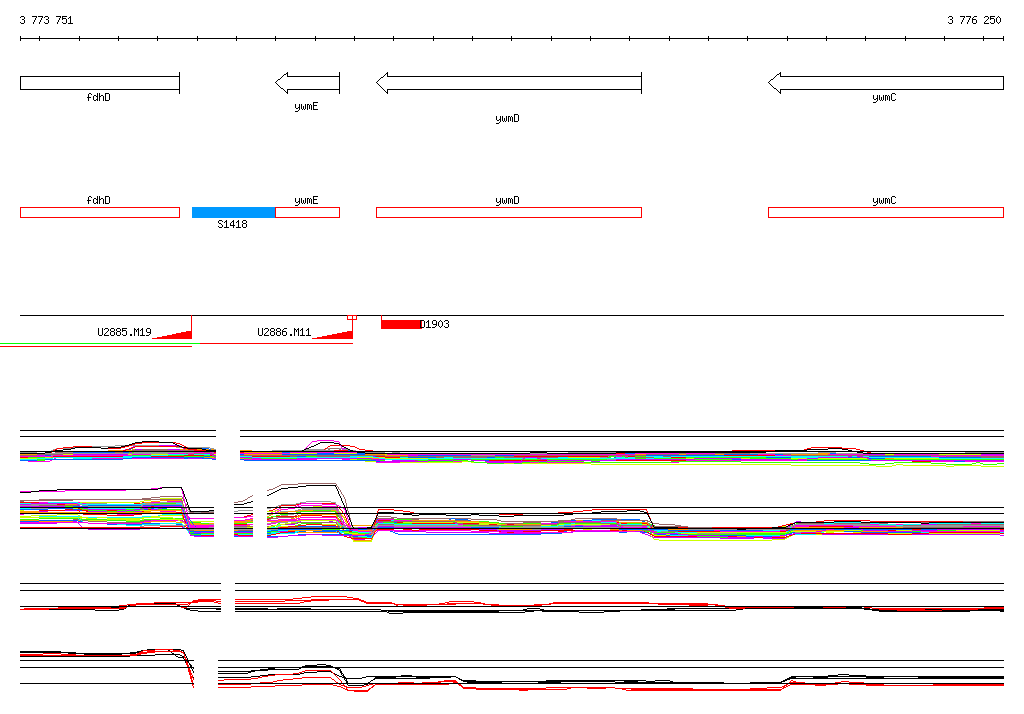Click the end coordinate 3 776 250
Viewport: 1024px width, 714px height.
[974, 20]
